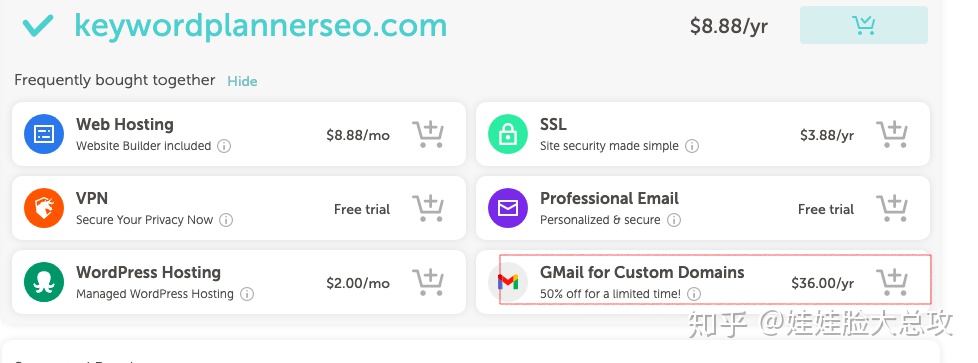Show info for 50% off Gmail offer
Screen dimensions: 978x363
point(694,294)
